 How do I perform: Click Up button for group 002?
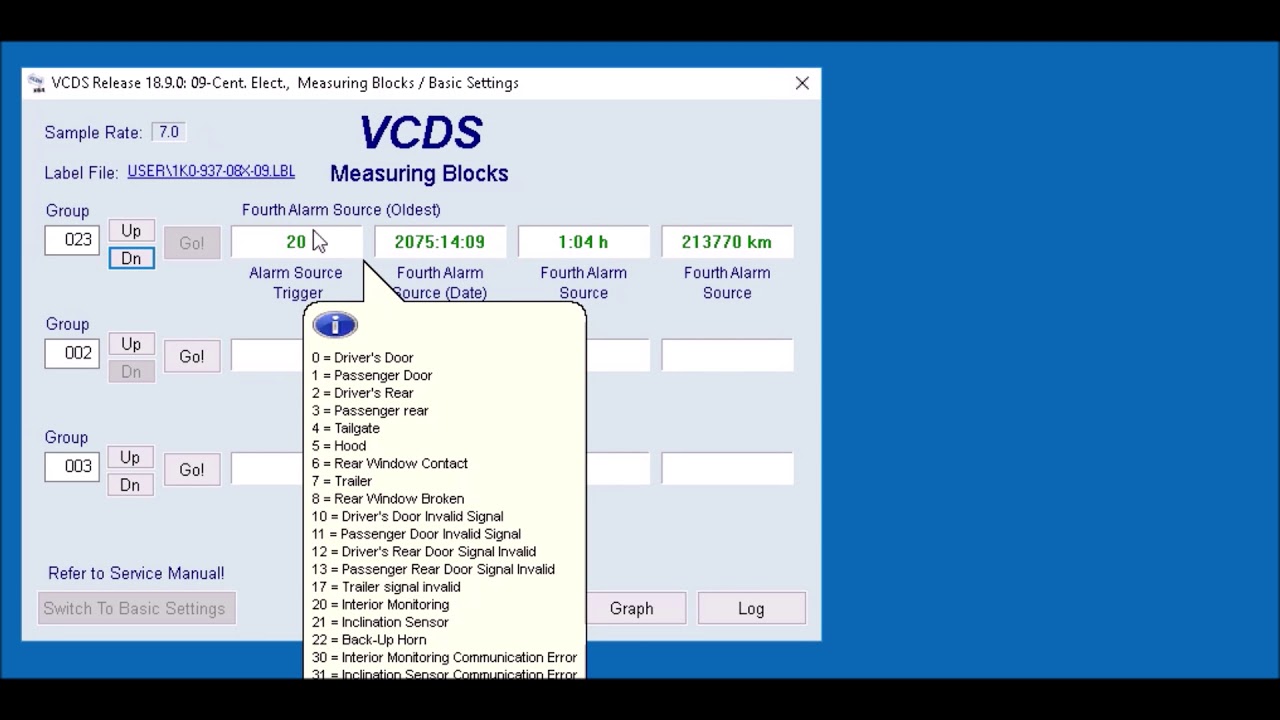coord(131,344)
